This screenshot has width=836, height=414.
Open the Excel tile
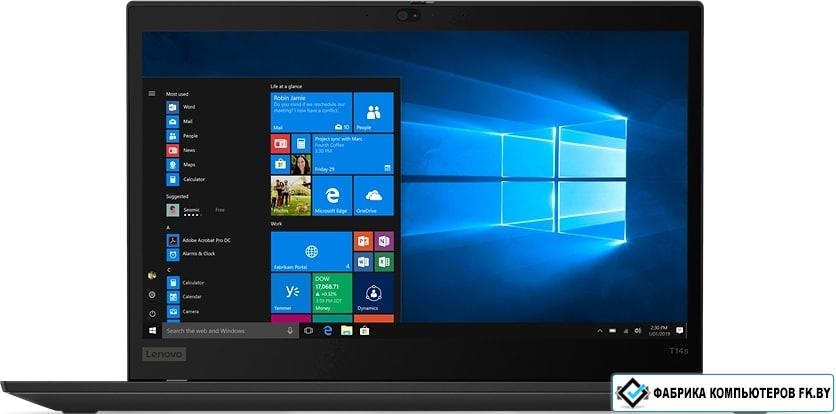point(384,262)
